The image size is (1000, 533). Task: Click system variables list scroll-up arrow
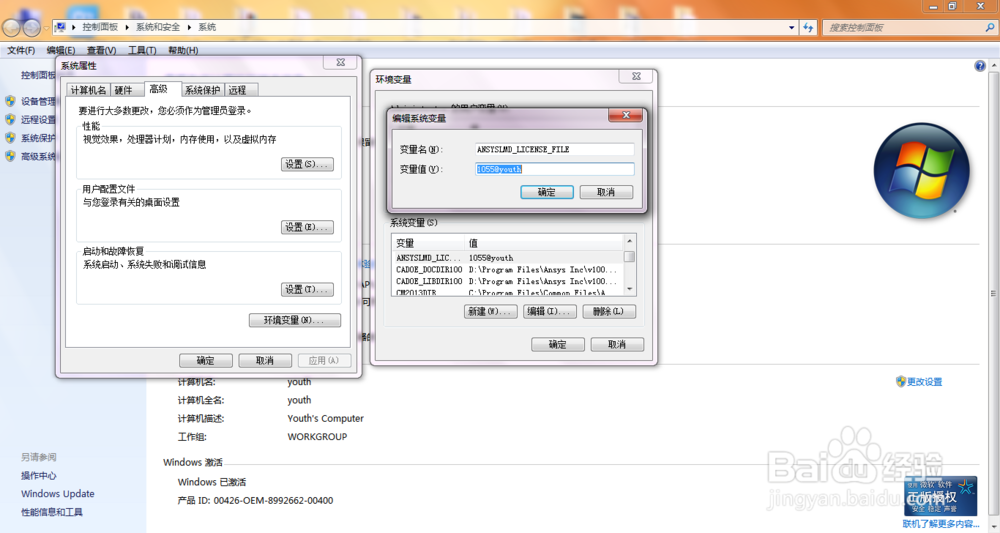[x=629, y=241]
